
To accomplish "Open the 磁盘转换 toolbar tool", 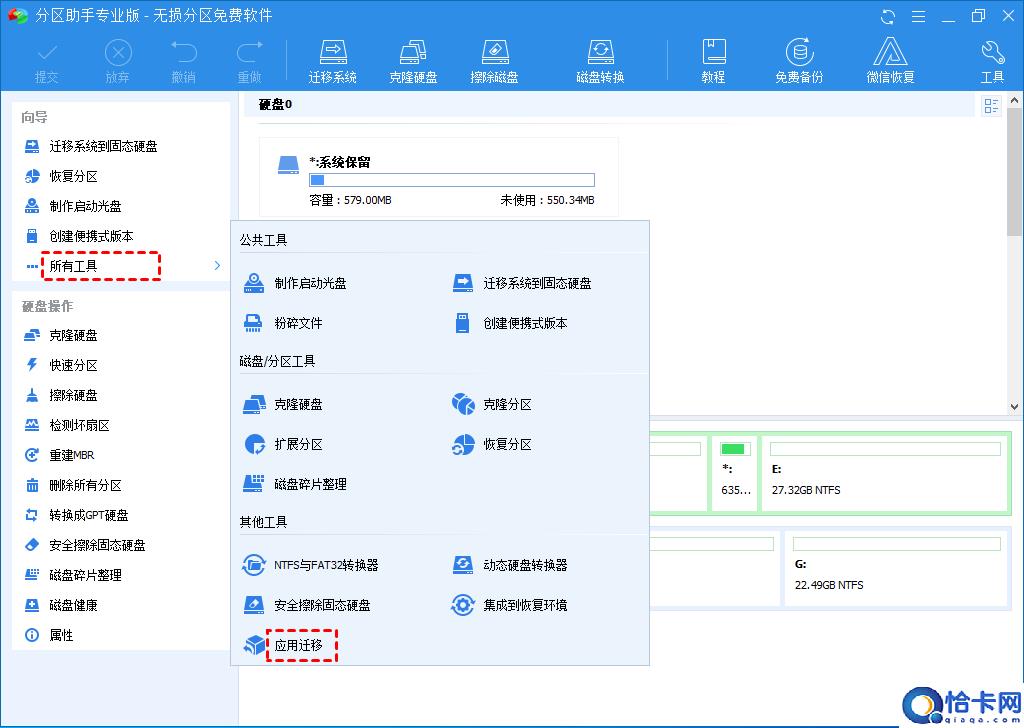I will point(600,61).
